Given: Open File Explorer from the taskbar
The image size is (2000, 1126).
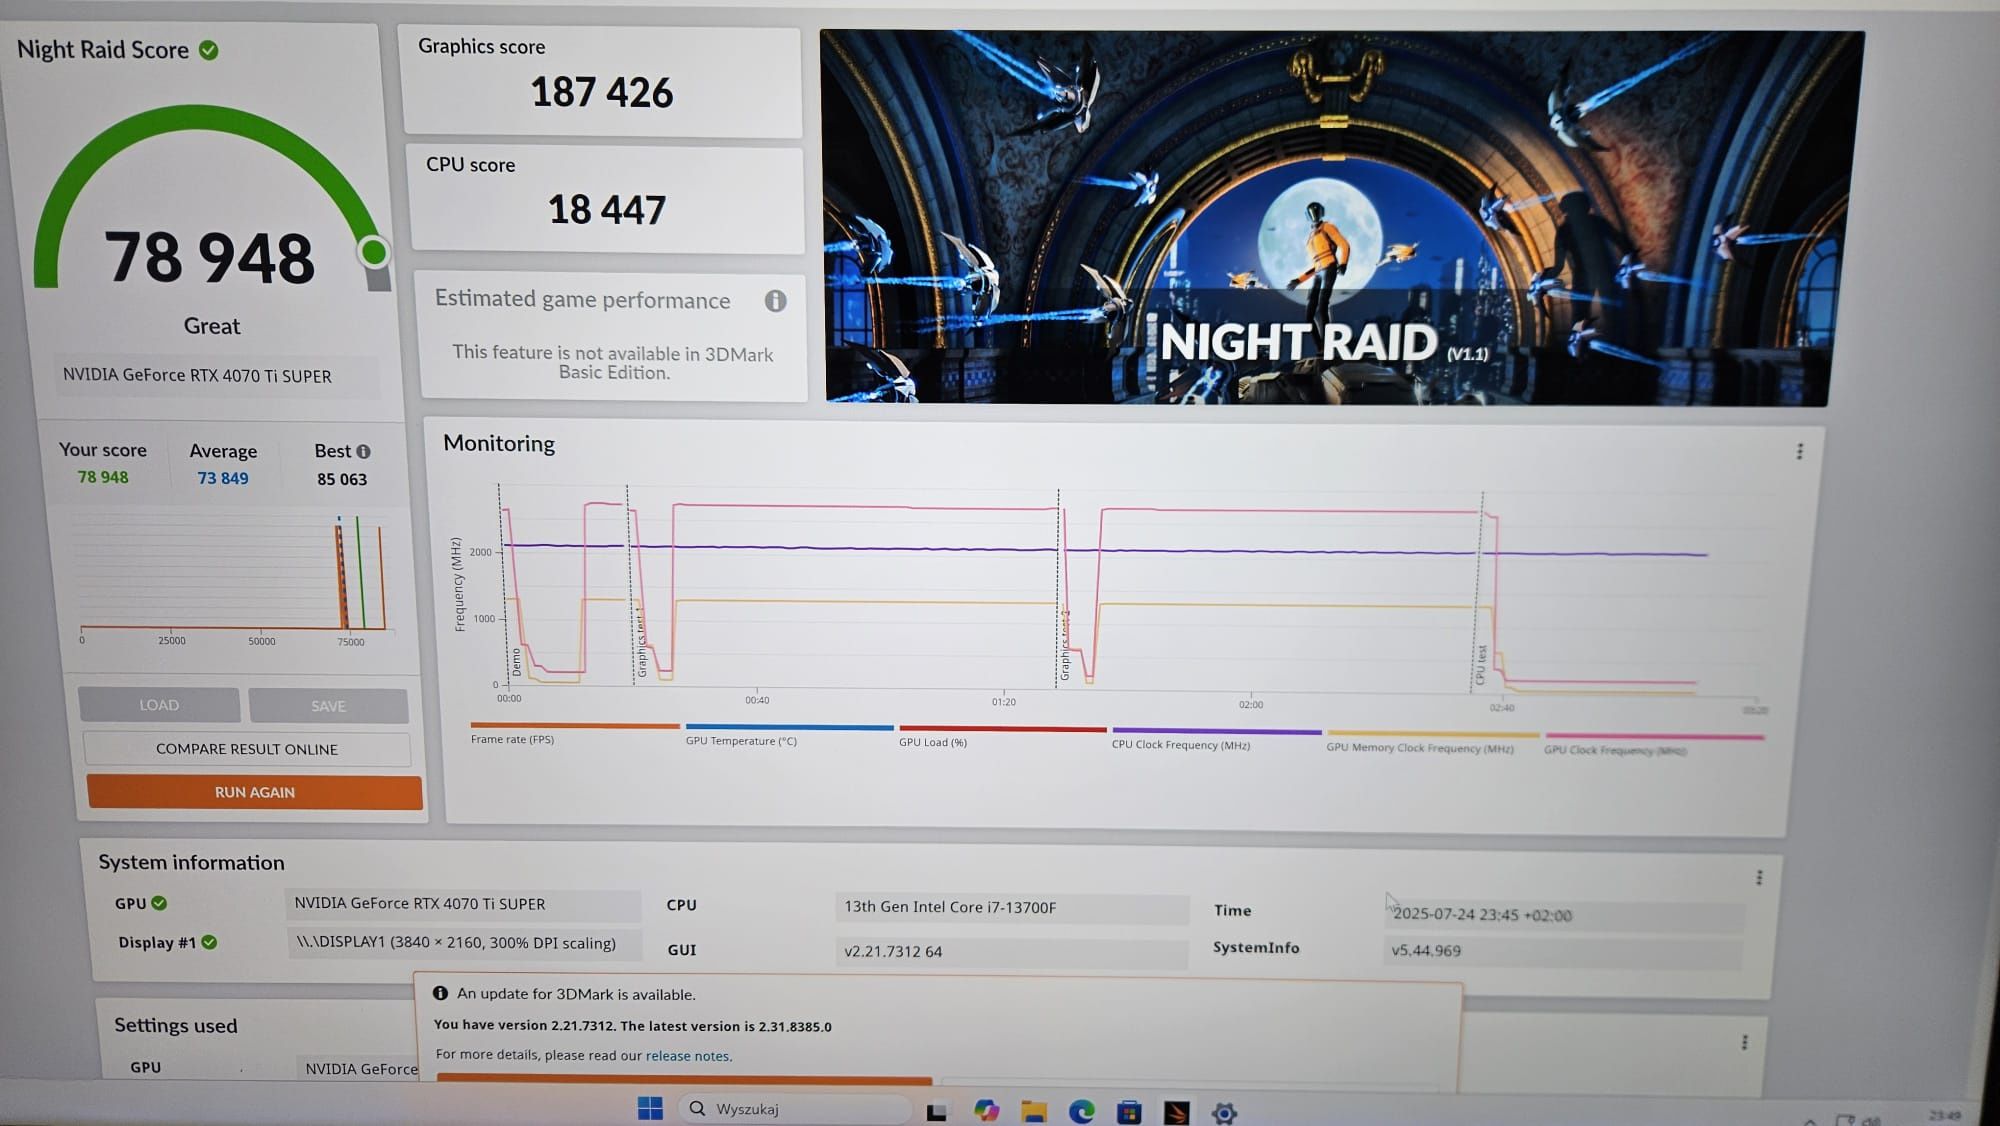Looking at the screenshot, I should pos(1034,1111).
